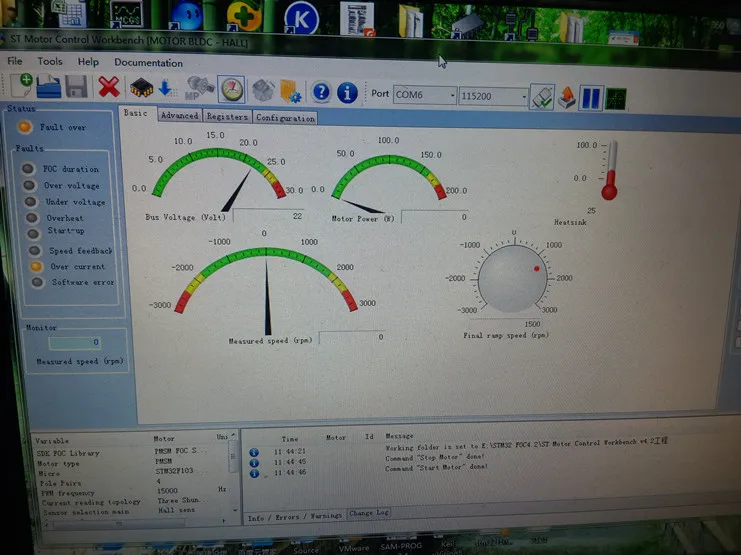This screenshot has width=741, height=555.
Task: Click the upload orange arrow icon
Action: pos(567,97)
